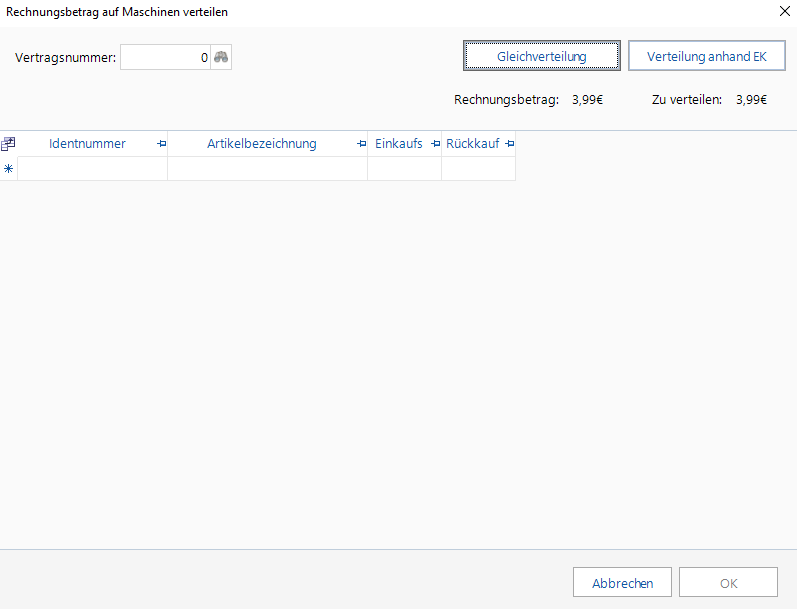Image resolution: width=797 pixels, height=609 pixels.
Task: Confirm with the OK button
Action: point(728,583)
